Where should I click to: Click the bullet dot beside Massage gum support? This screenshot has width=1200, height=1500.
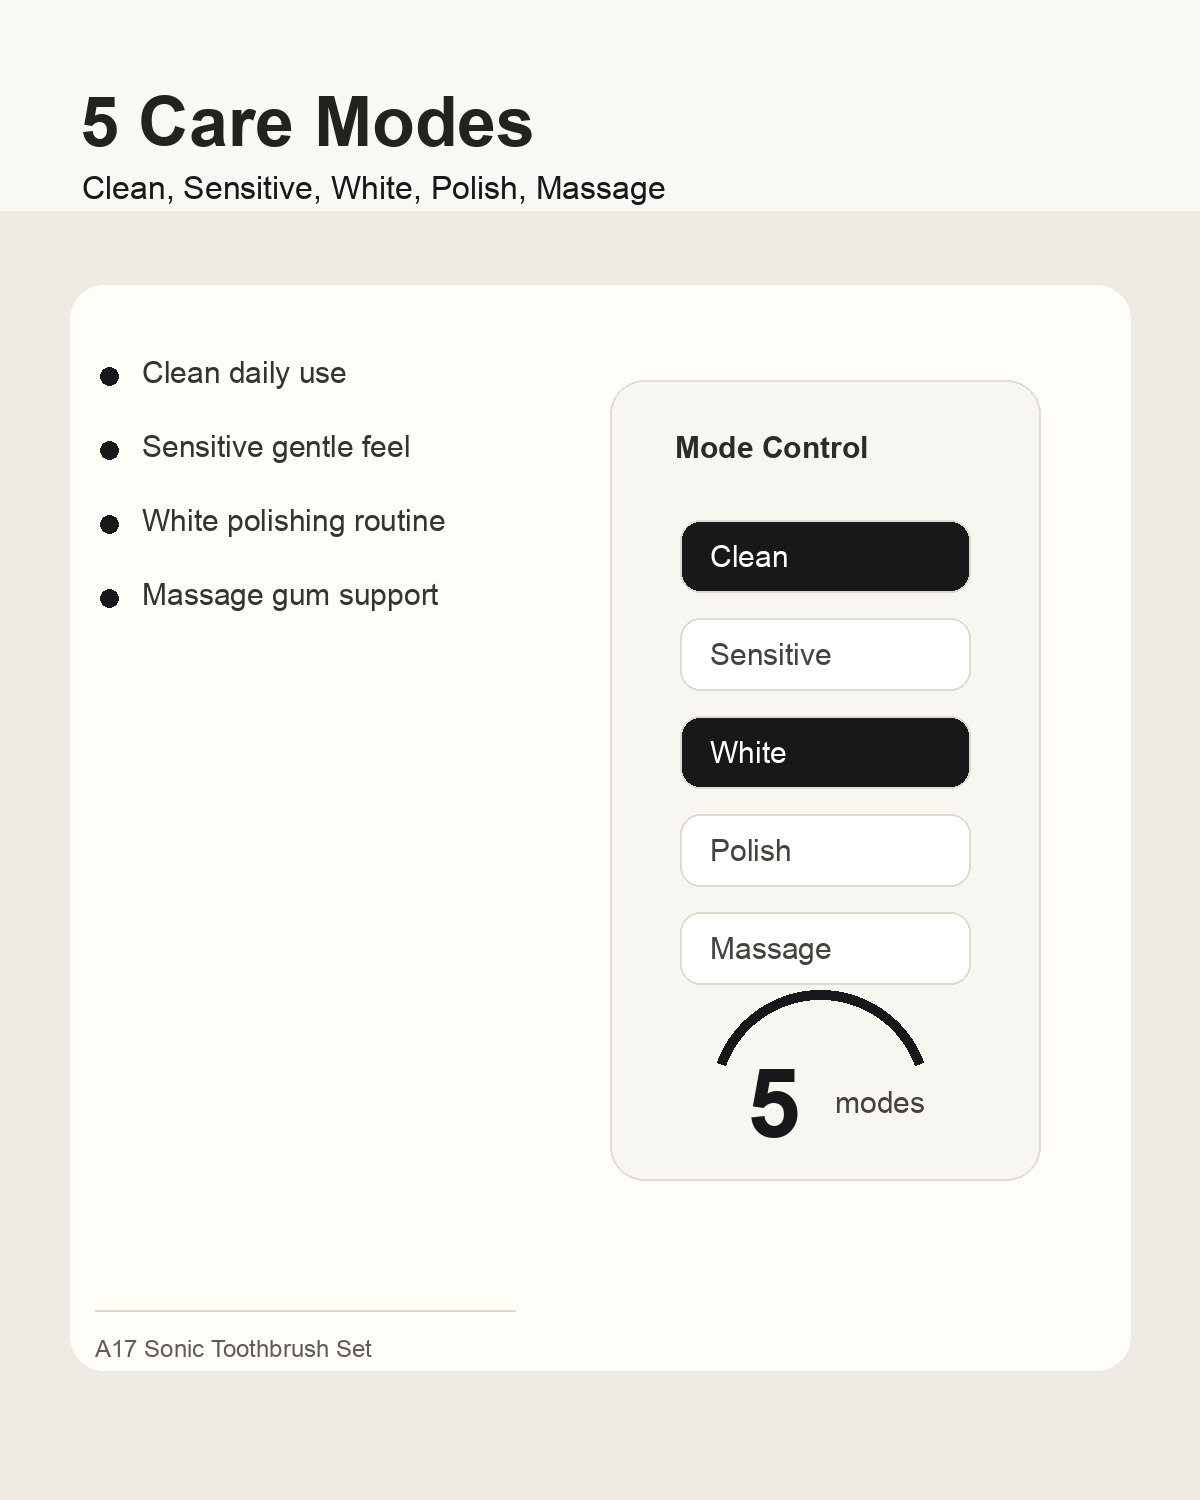click(x=110, y=598)
